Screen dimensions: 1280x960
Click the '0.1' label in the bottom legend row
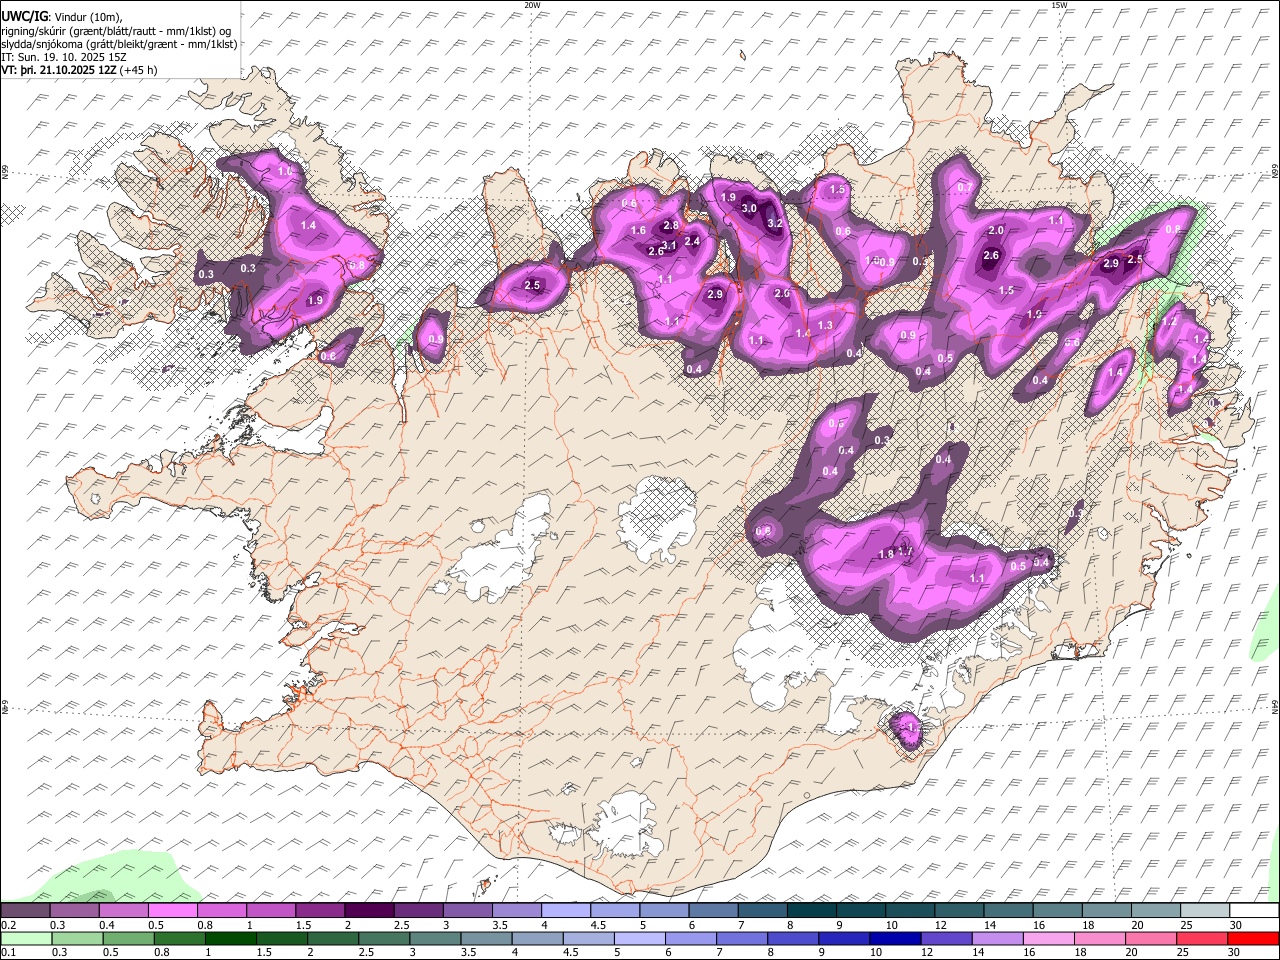pyautogui.click(x=8, y=953)
